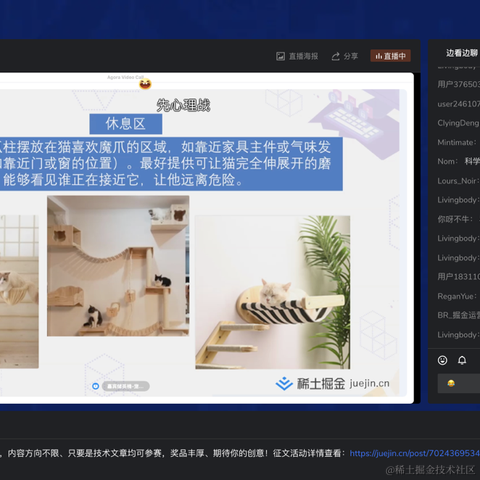The image size is (480, 480).
Task: Click the juejin.cn text on slide
Action: tap(370, 384)
